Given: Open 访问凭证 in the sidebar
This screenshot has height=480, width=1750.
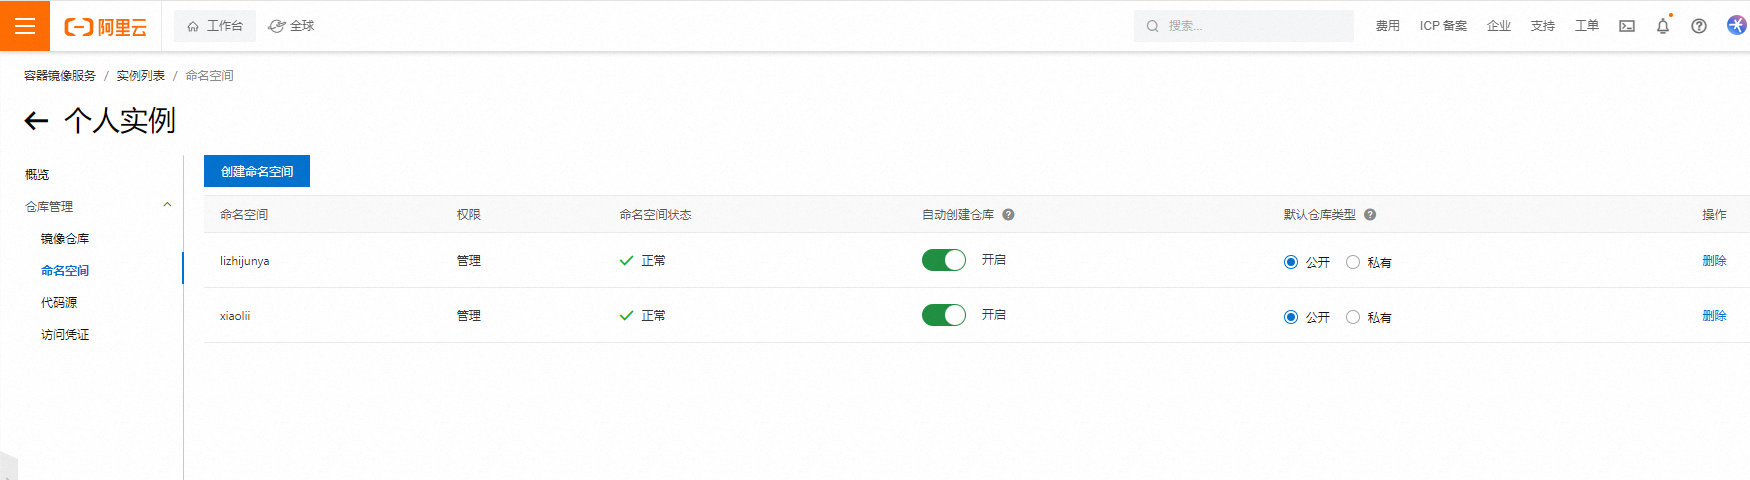Looking at the screenshot, I should [x=65, y=334].
